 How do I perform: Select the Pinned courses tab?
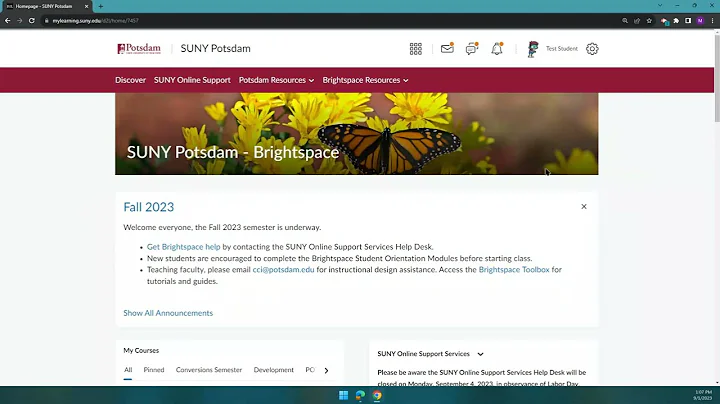pyautogui.click(x=154, y=370)
